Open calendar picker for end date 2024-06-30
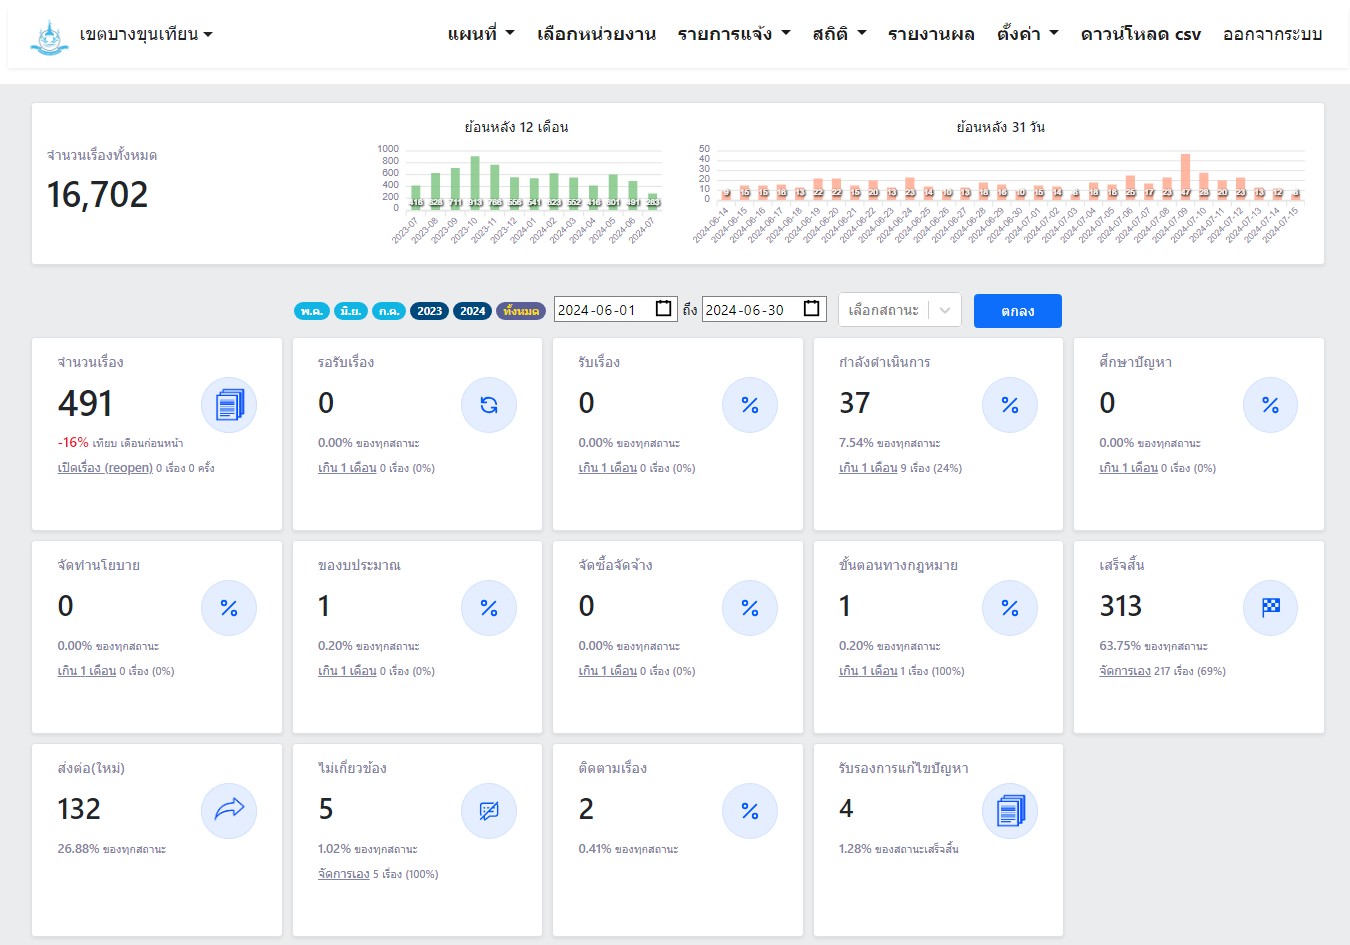This screenshot has width=1350, height=945. (x=812, y=309)
